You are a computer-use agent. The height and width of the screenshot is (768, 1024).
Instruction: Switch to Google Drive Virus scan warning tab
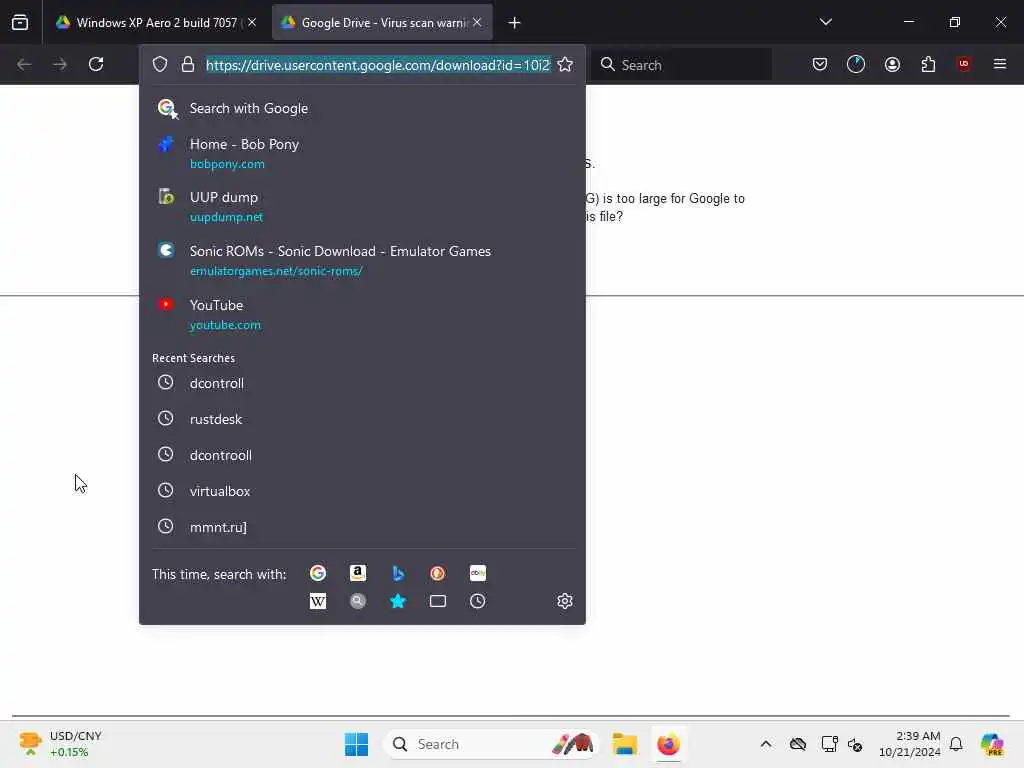(x=382, y=22)
